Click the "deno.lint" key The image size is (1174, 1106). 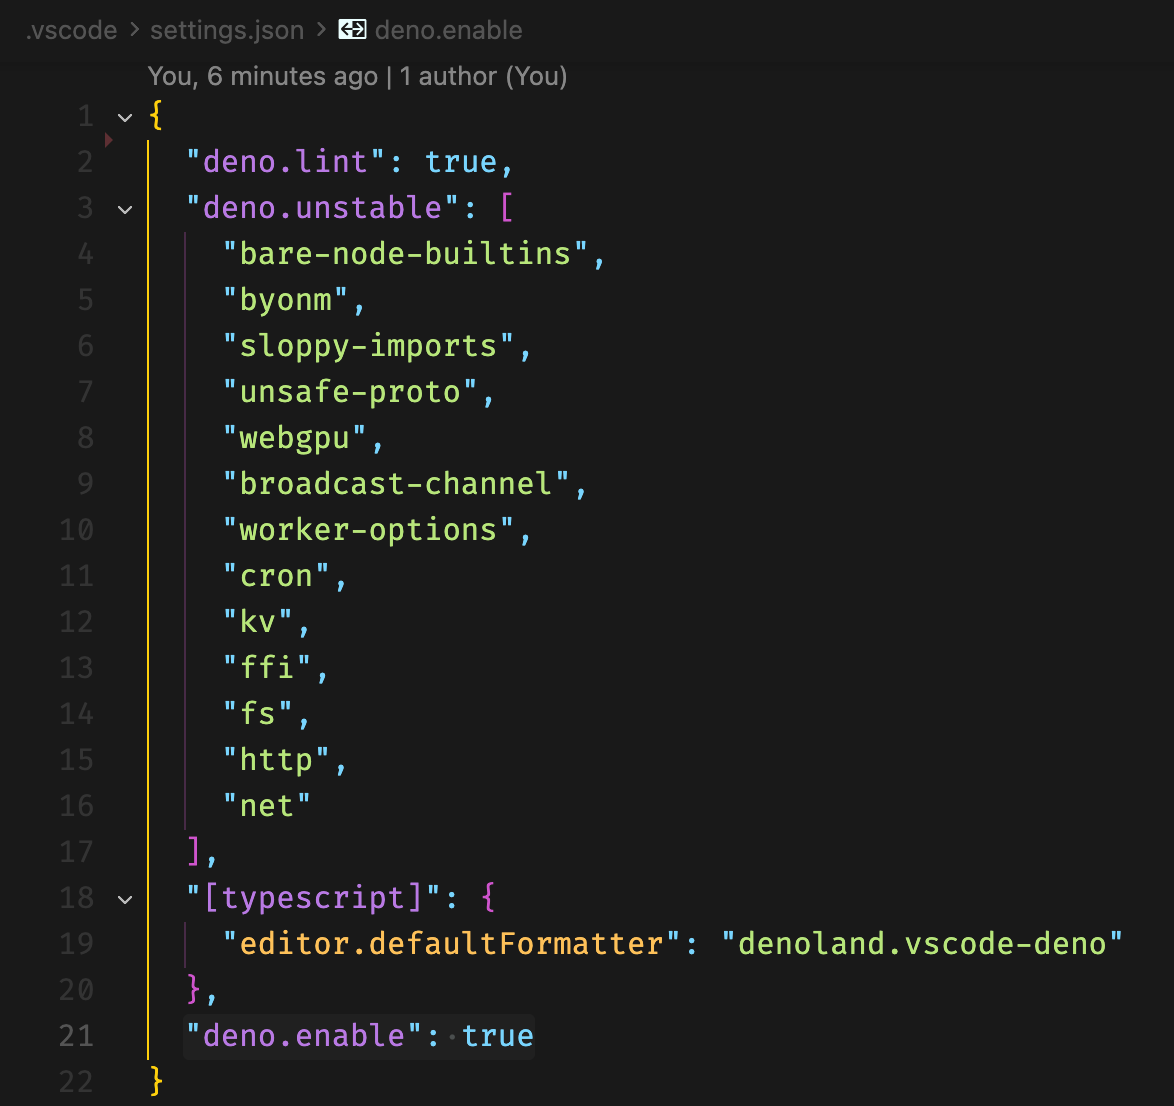(x=285, y=162)
